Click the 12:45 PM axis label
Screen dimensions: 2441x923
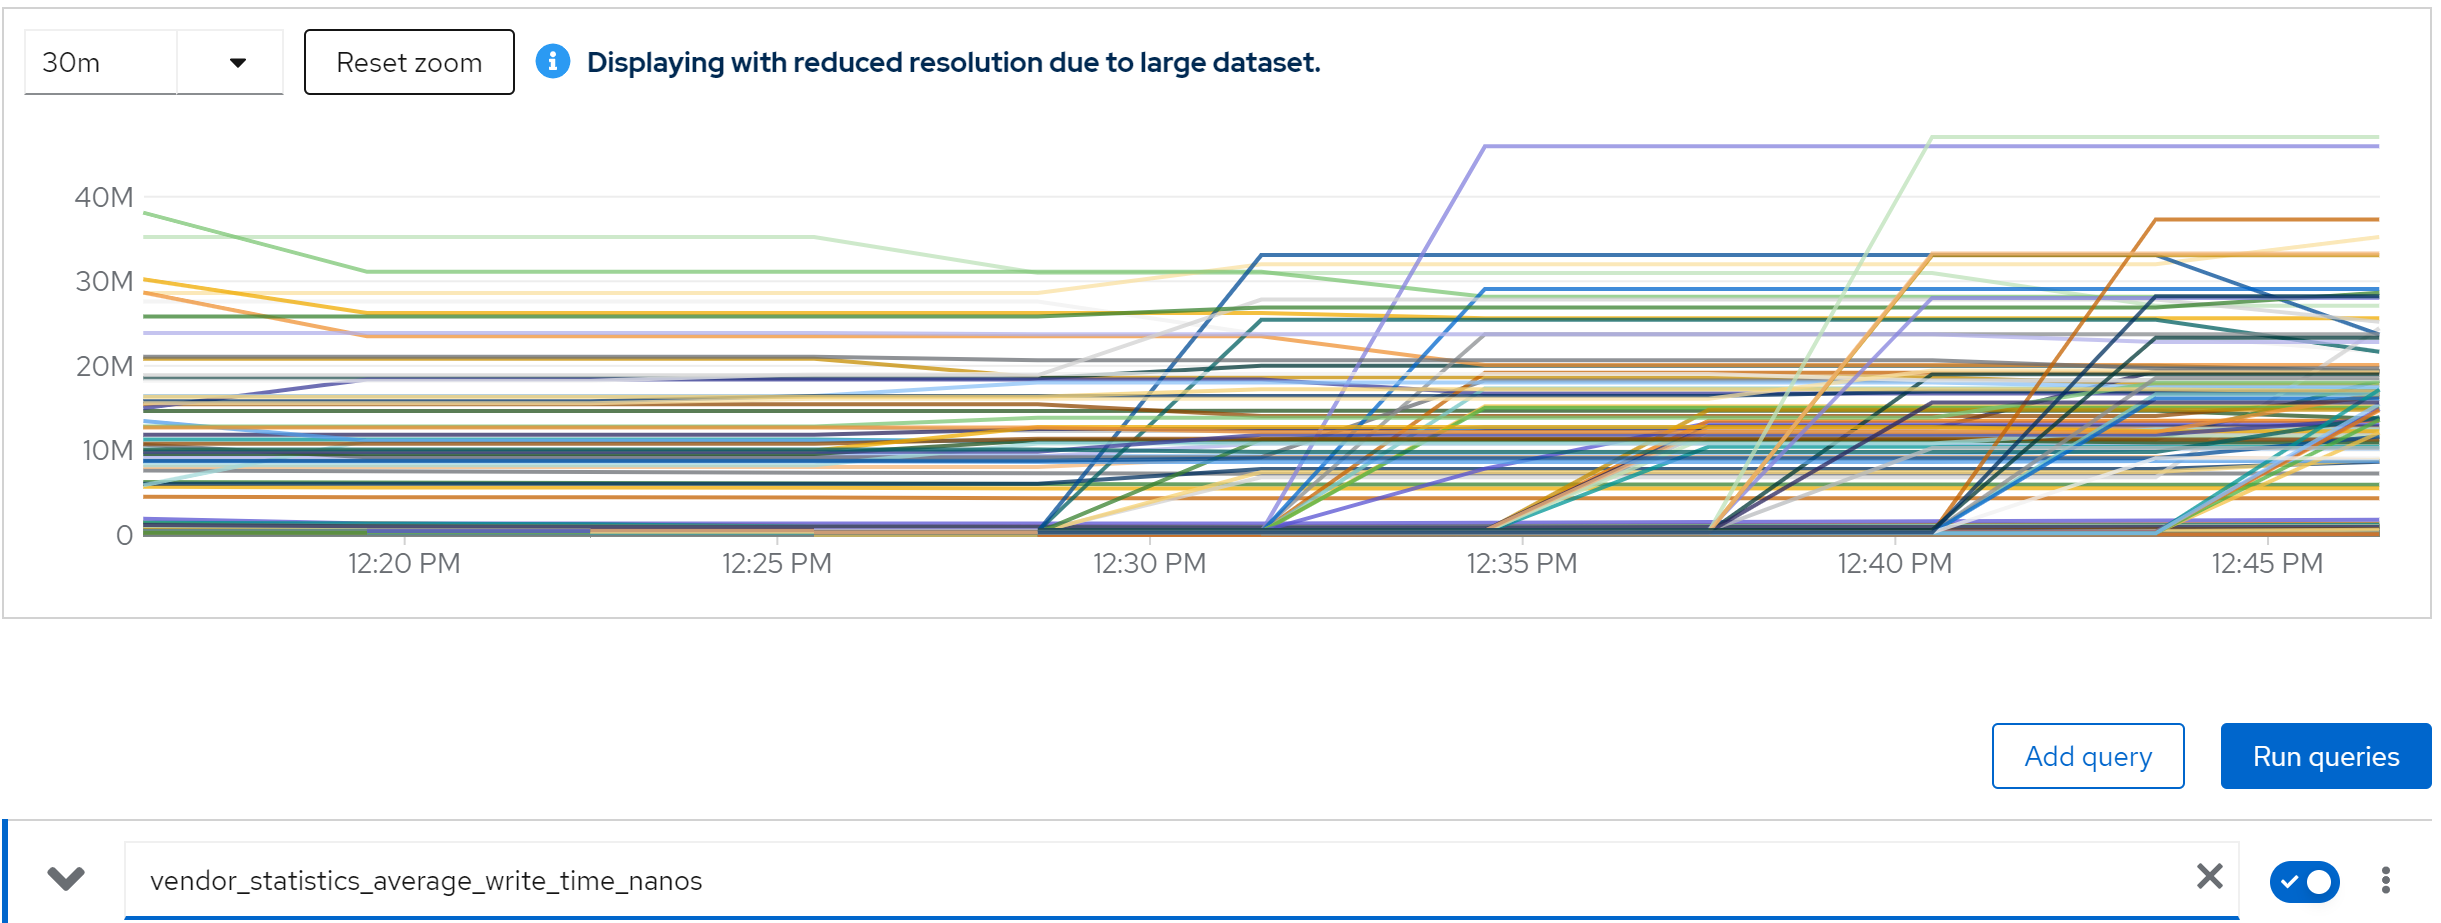pyautogui.click(x=2266, y=563)
